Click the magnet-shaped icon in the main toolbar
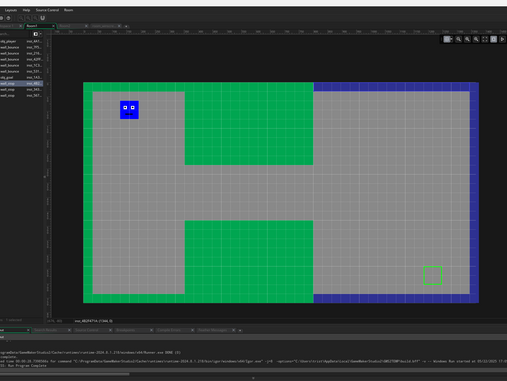Viewport: 507px width, 381px height. 43,18
